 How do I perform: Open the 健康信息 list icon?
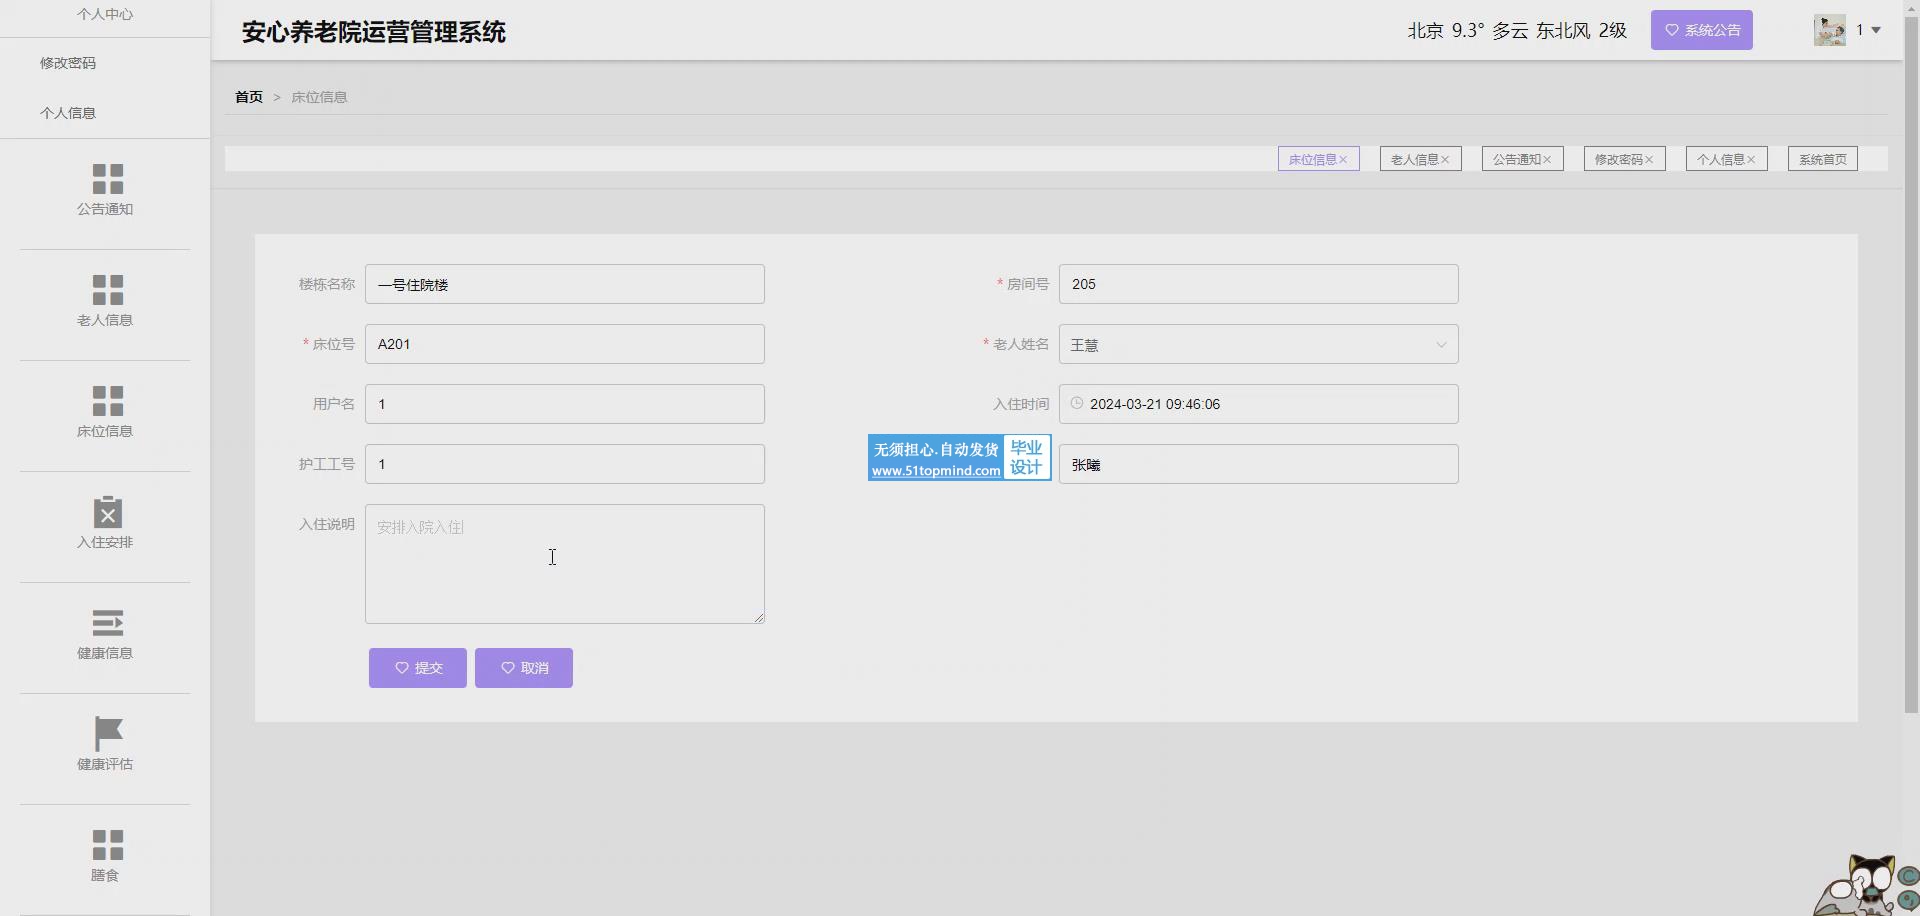[107, 623]
